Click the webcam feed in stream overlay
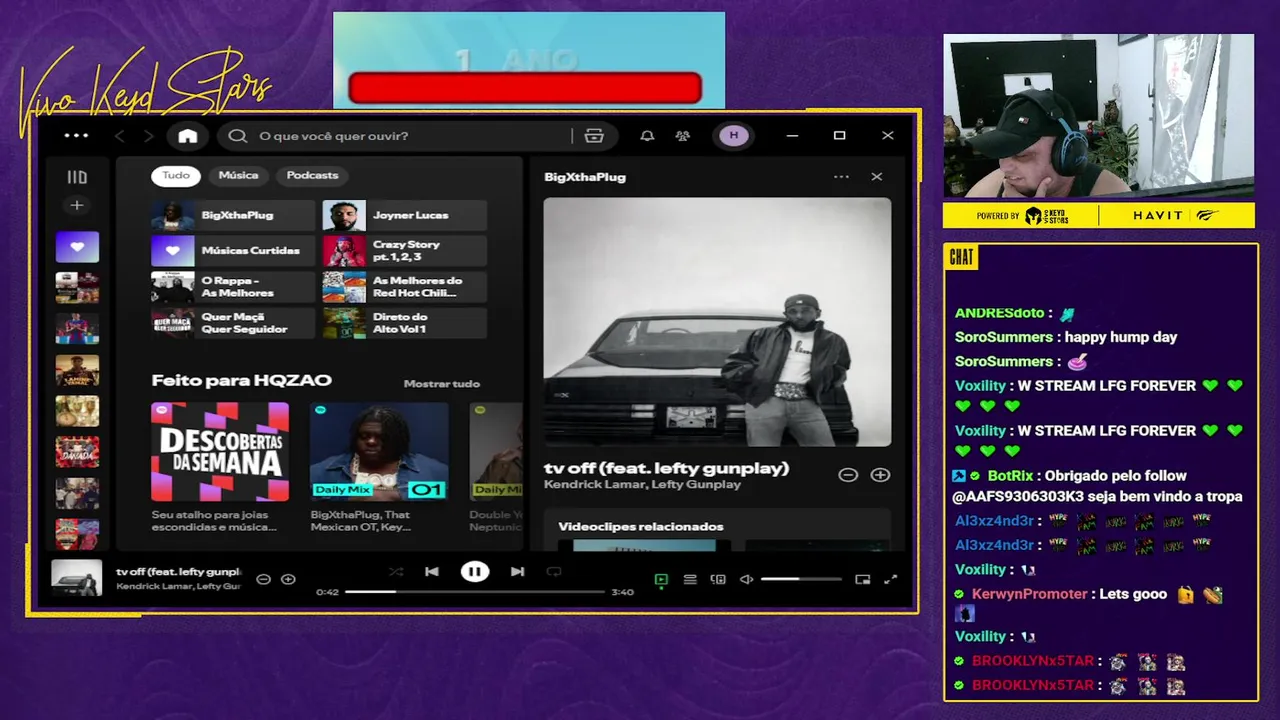Image resolution: width=1280 pixels, height=720 pixels. pos(1099,116)
